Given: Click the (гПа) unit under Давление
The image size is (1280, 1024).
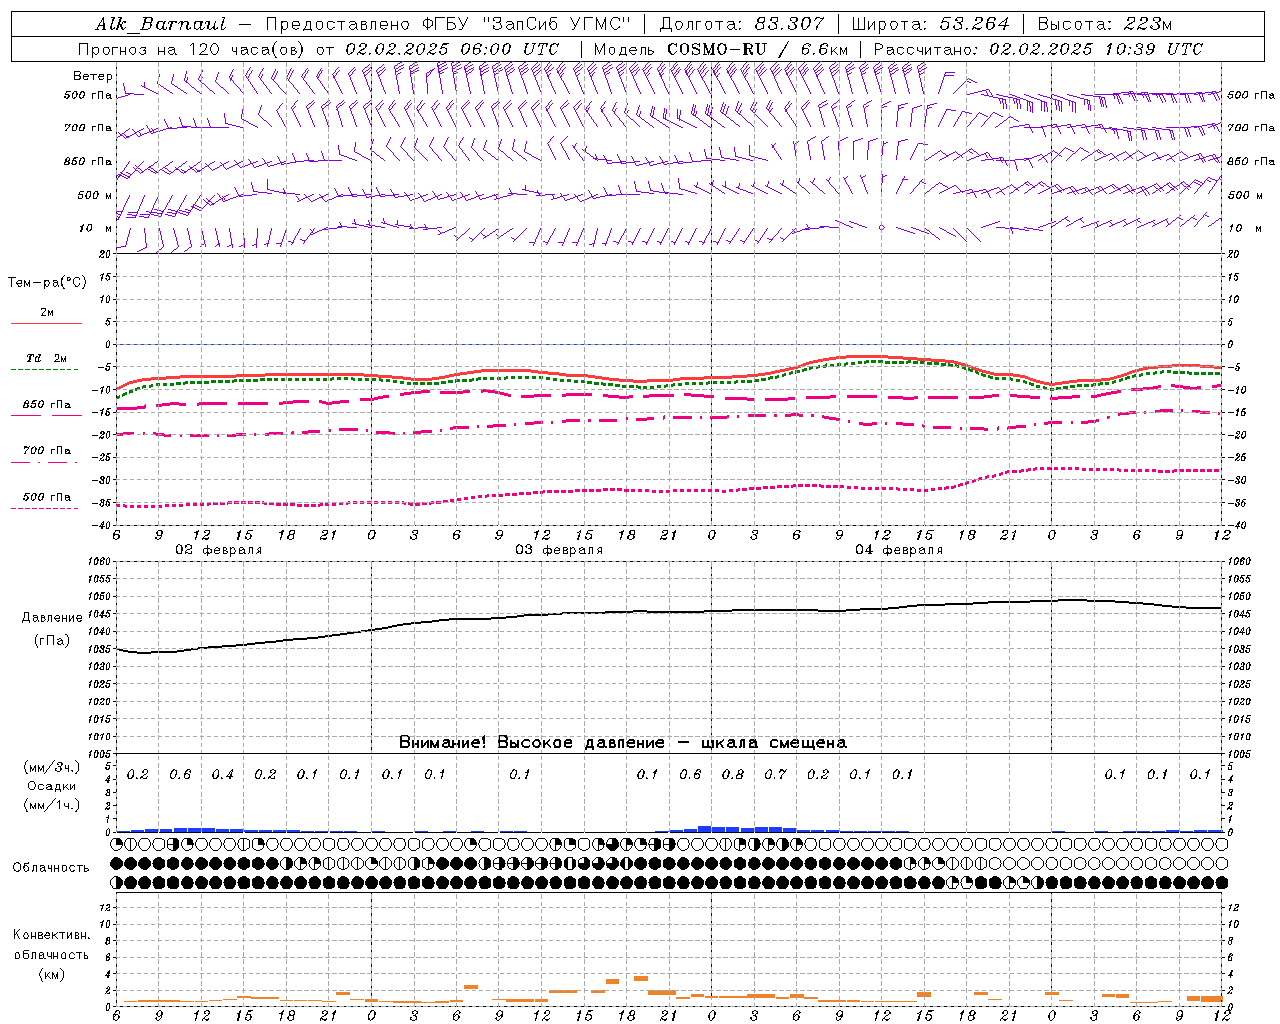Looking at the screenshot, I should click(x=52, y=641).
